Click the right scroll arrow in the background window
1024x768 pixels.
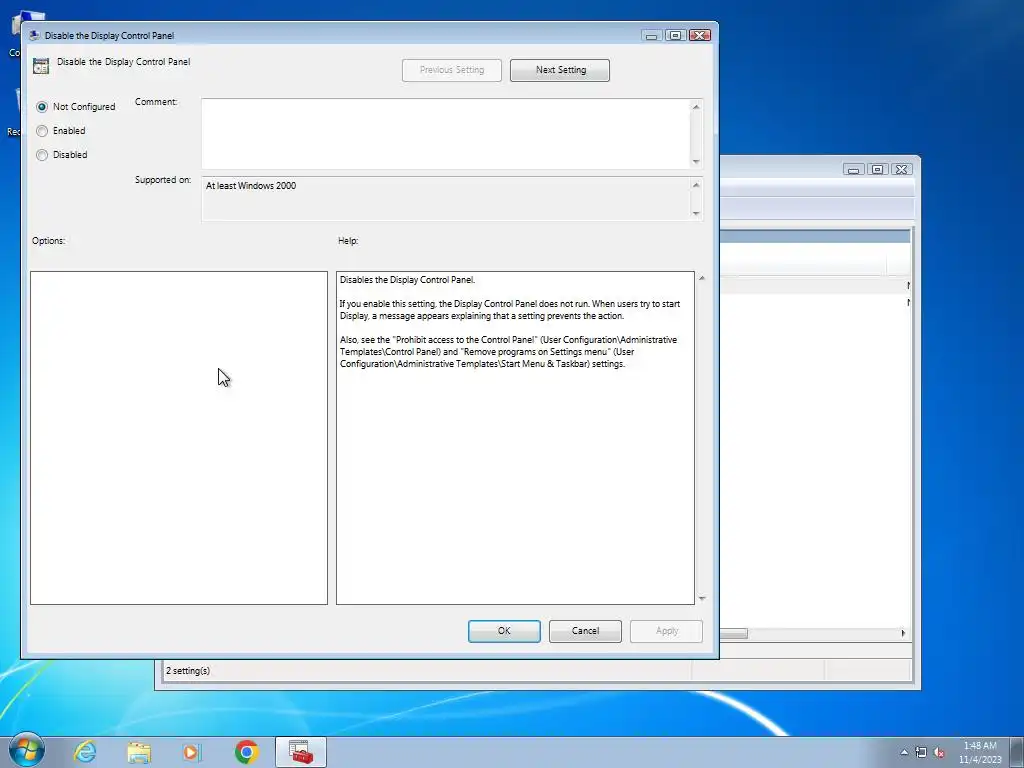(x=903, y=633)
